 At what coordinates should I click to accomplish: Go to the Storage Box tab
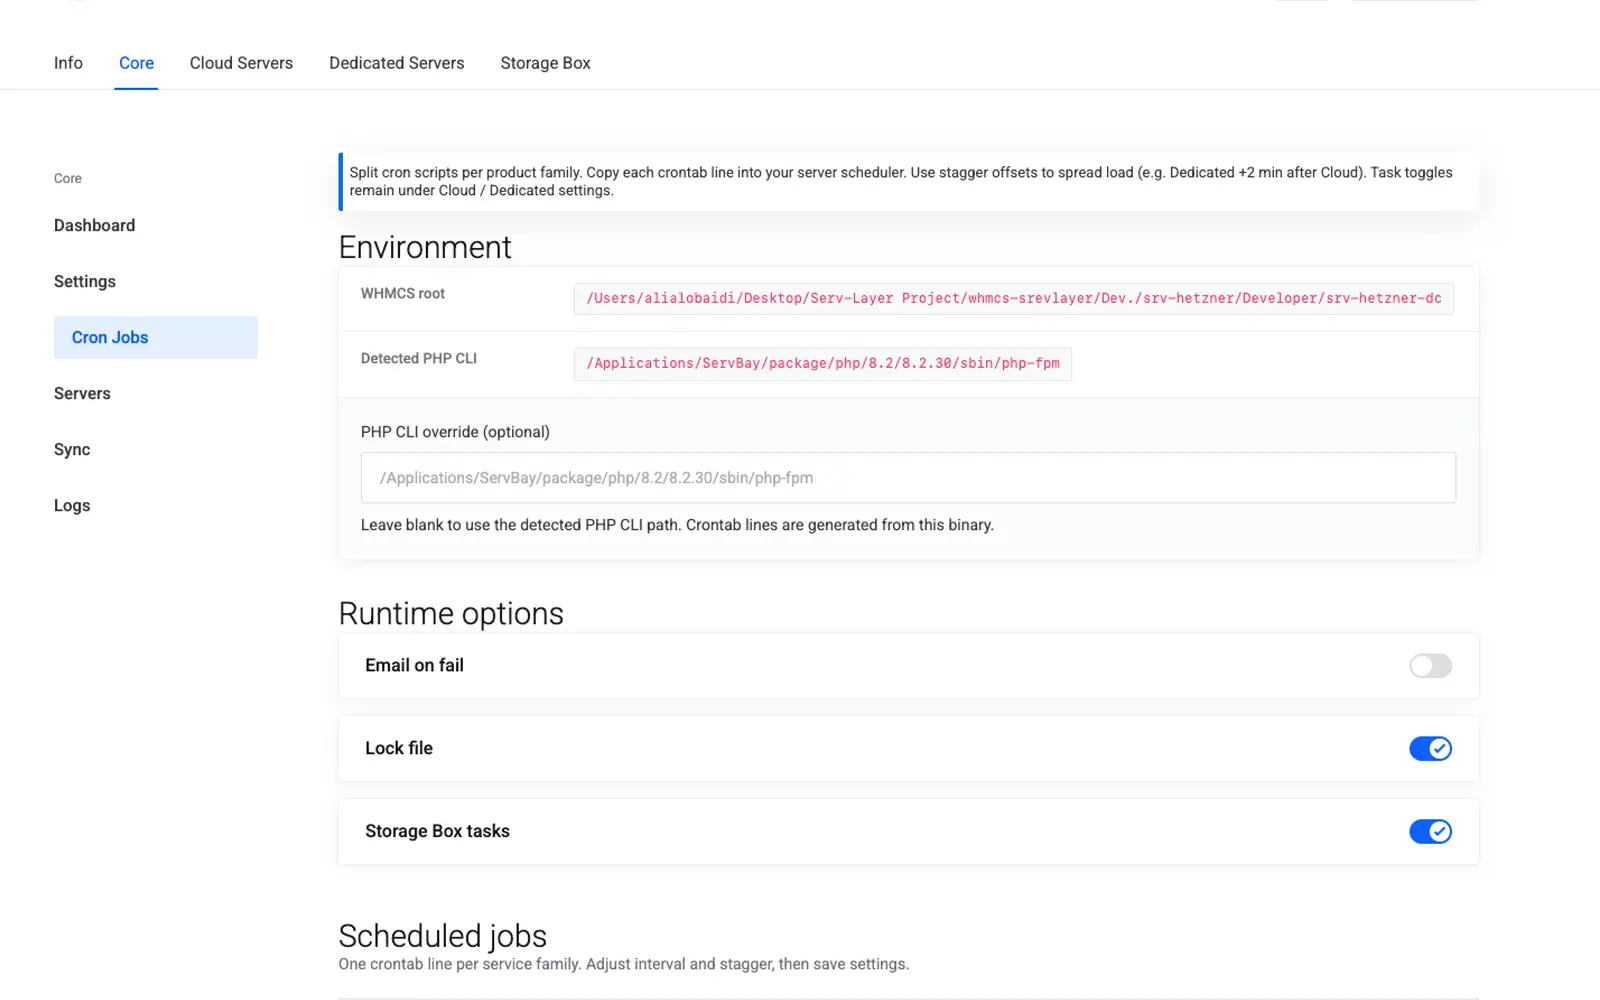click(545, 63)
